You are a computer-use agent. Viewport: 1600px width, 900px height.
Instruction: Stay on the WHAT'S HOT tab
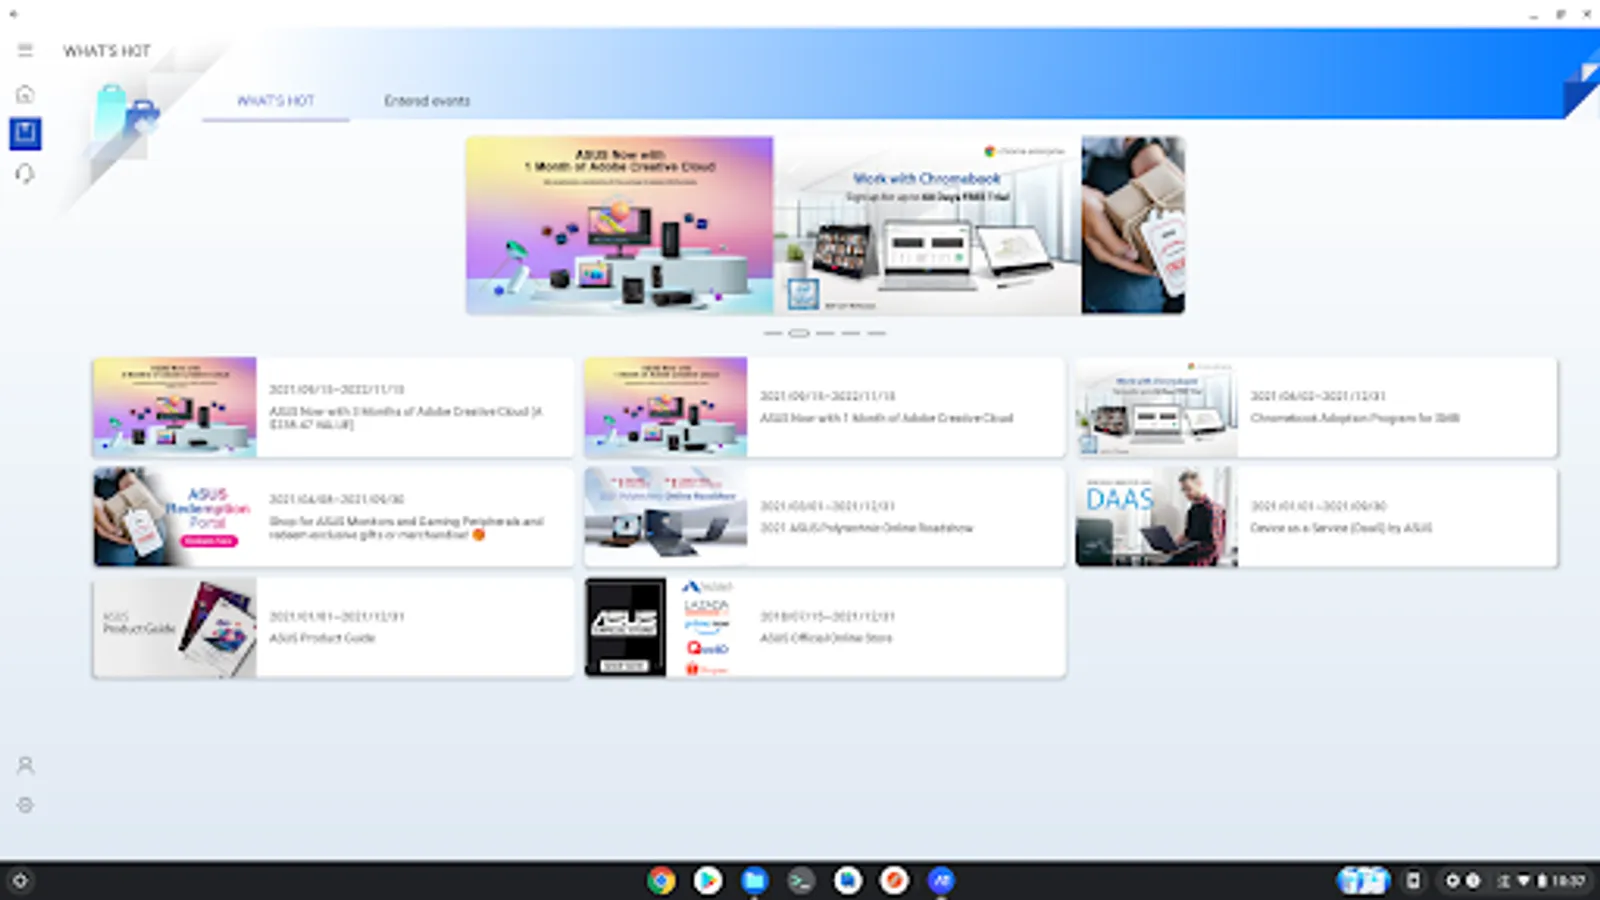point(275,100)
